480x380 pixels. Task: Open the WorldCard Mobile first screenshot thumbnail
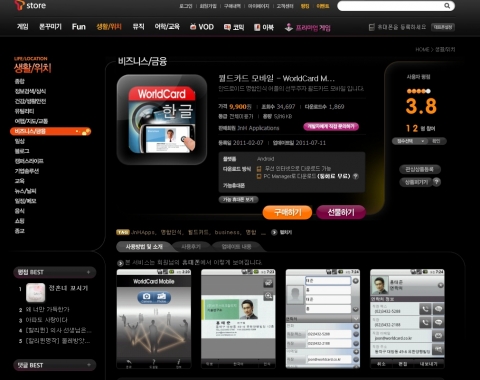tap(154, 319)
